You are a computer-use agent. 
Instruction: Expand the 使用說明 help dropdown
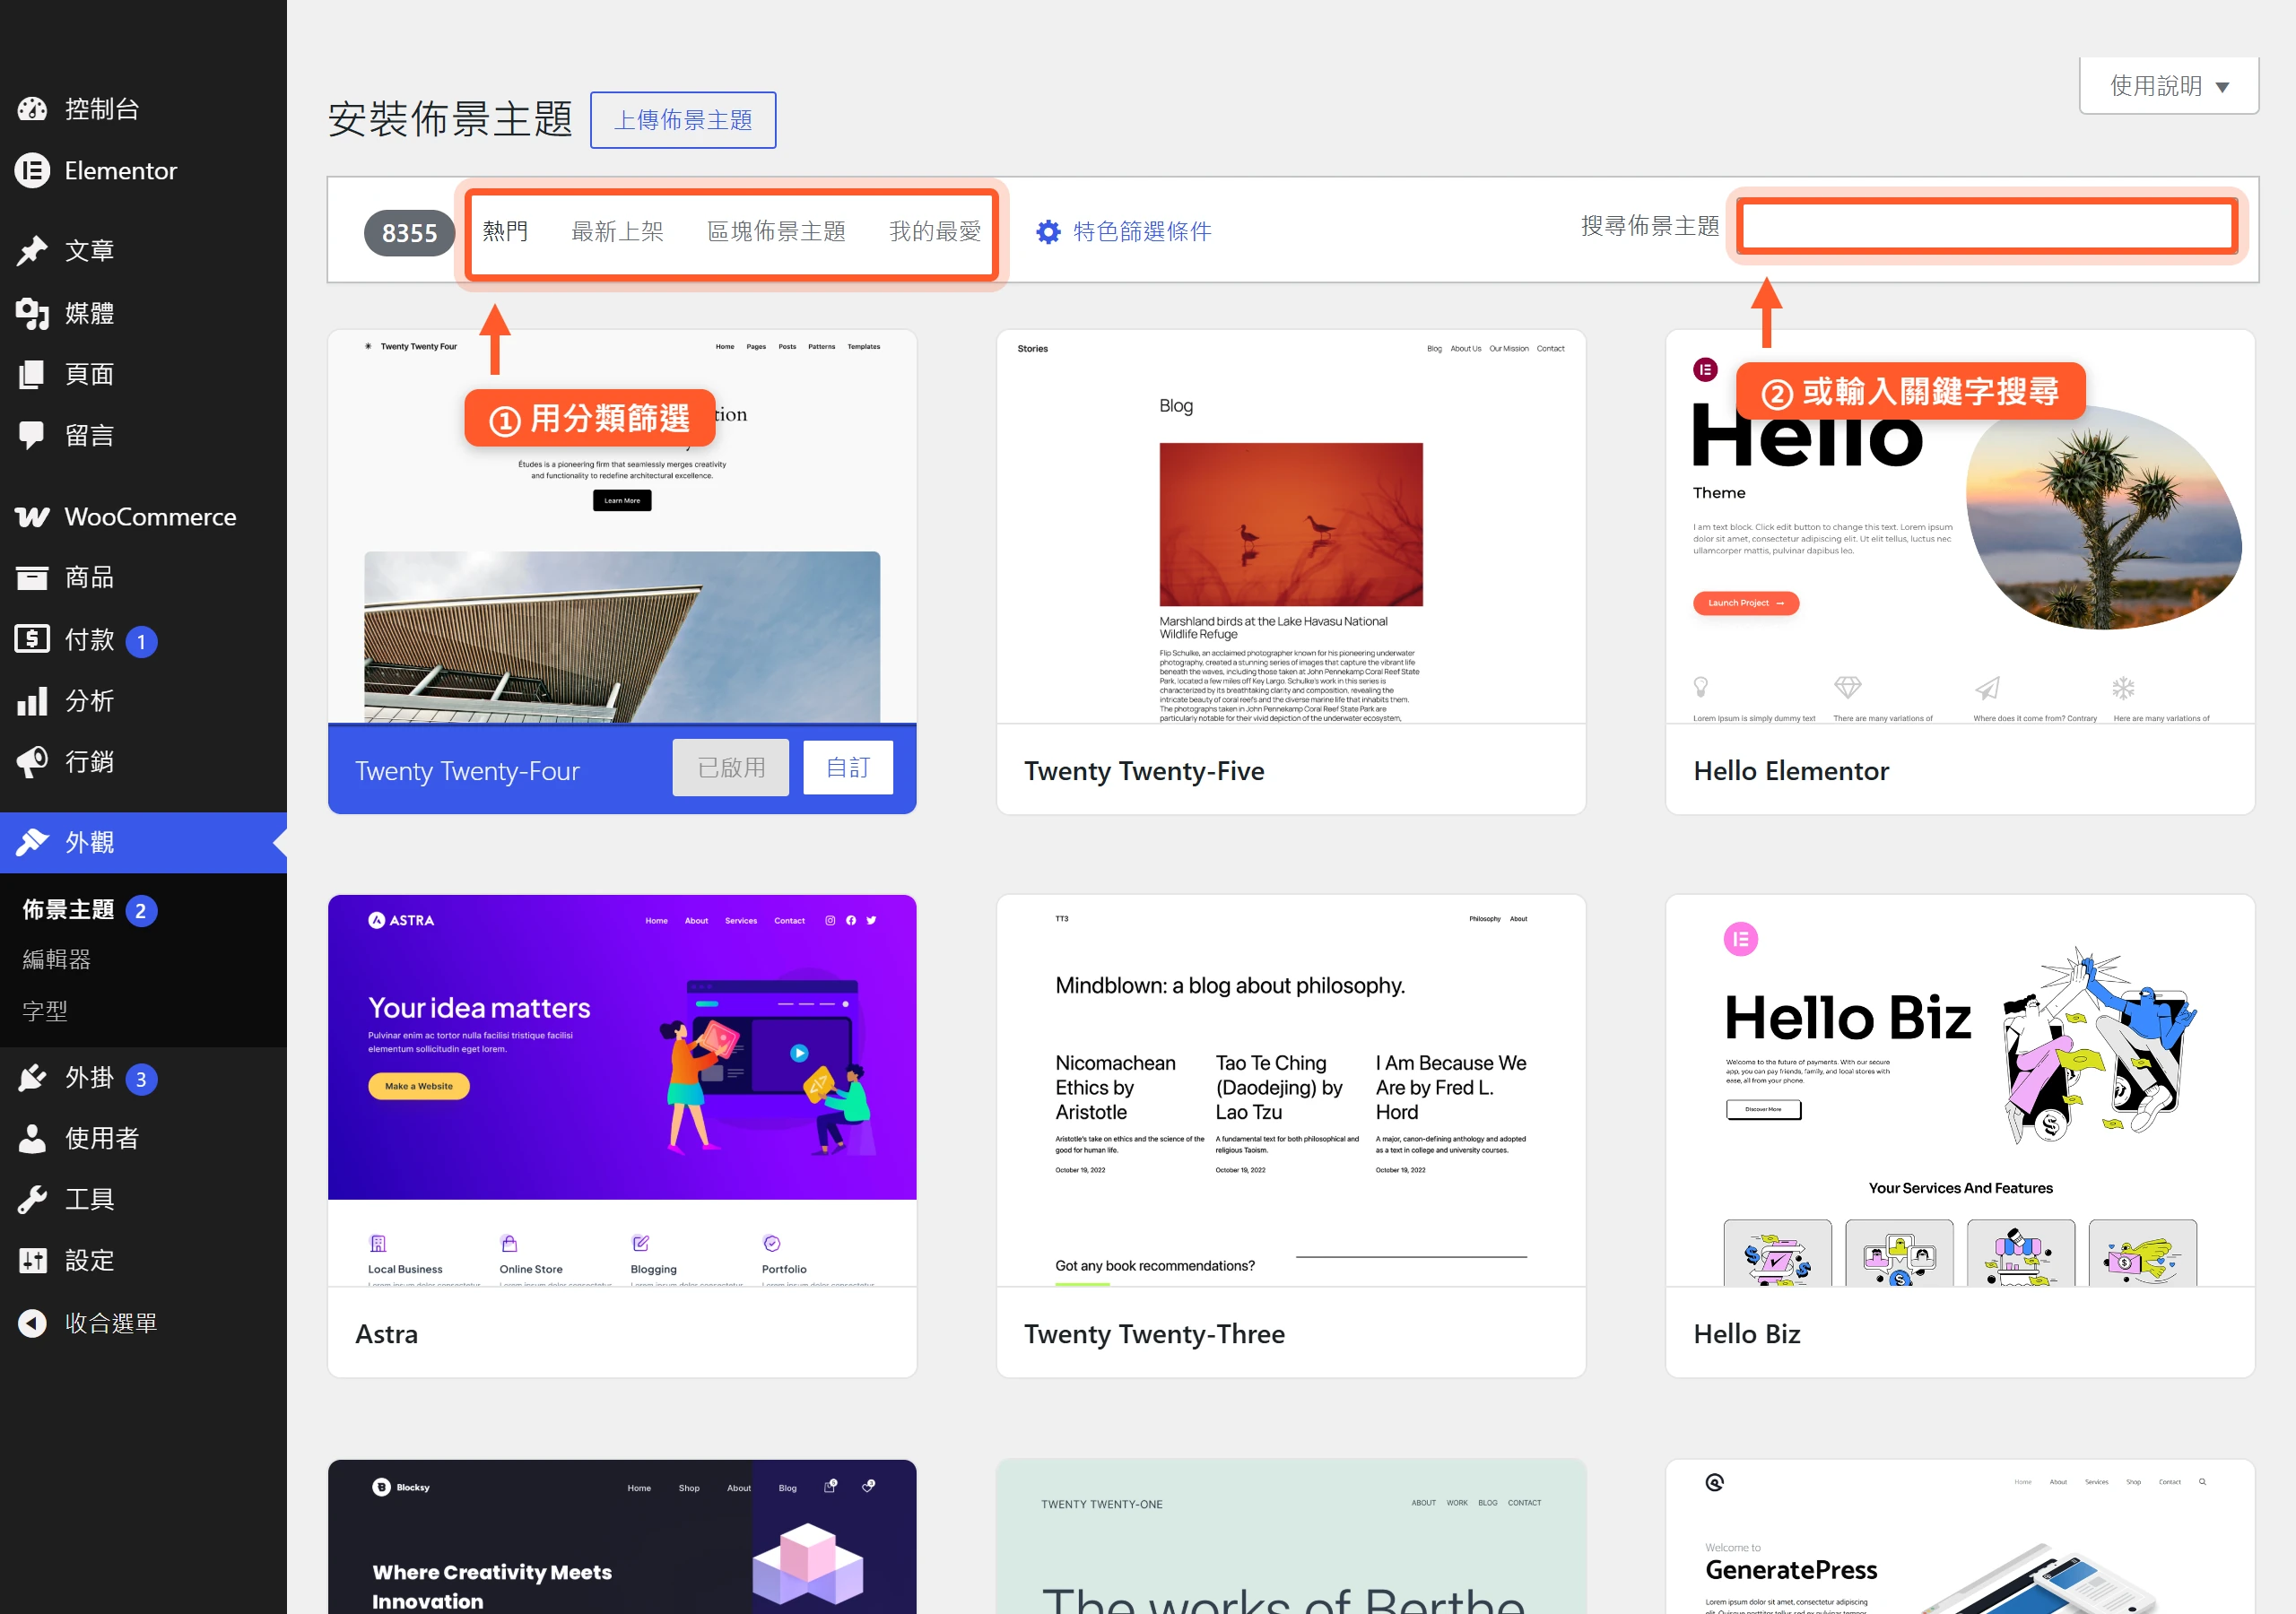click(x=2168, y=86)
